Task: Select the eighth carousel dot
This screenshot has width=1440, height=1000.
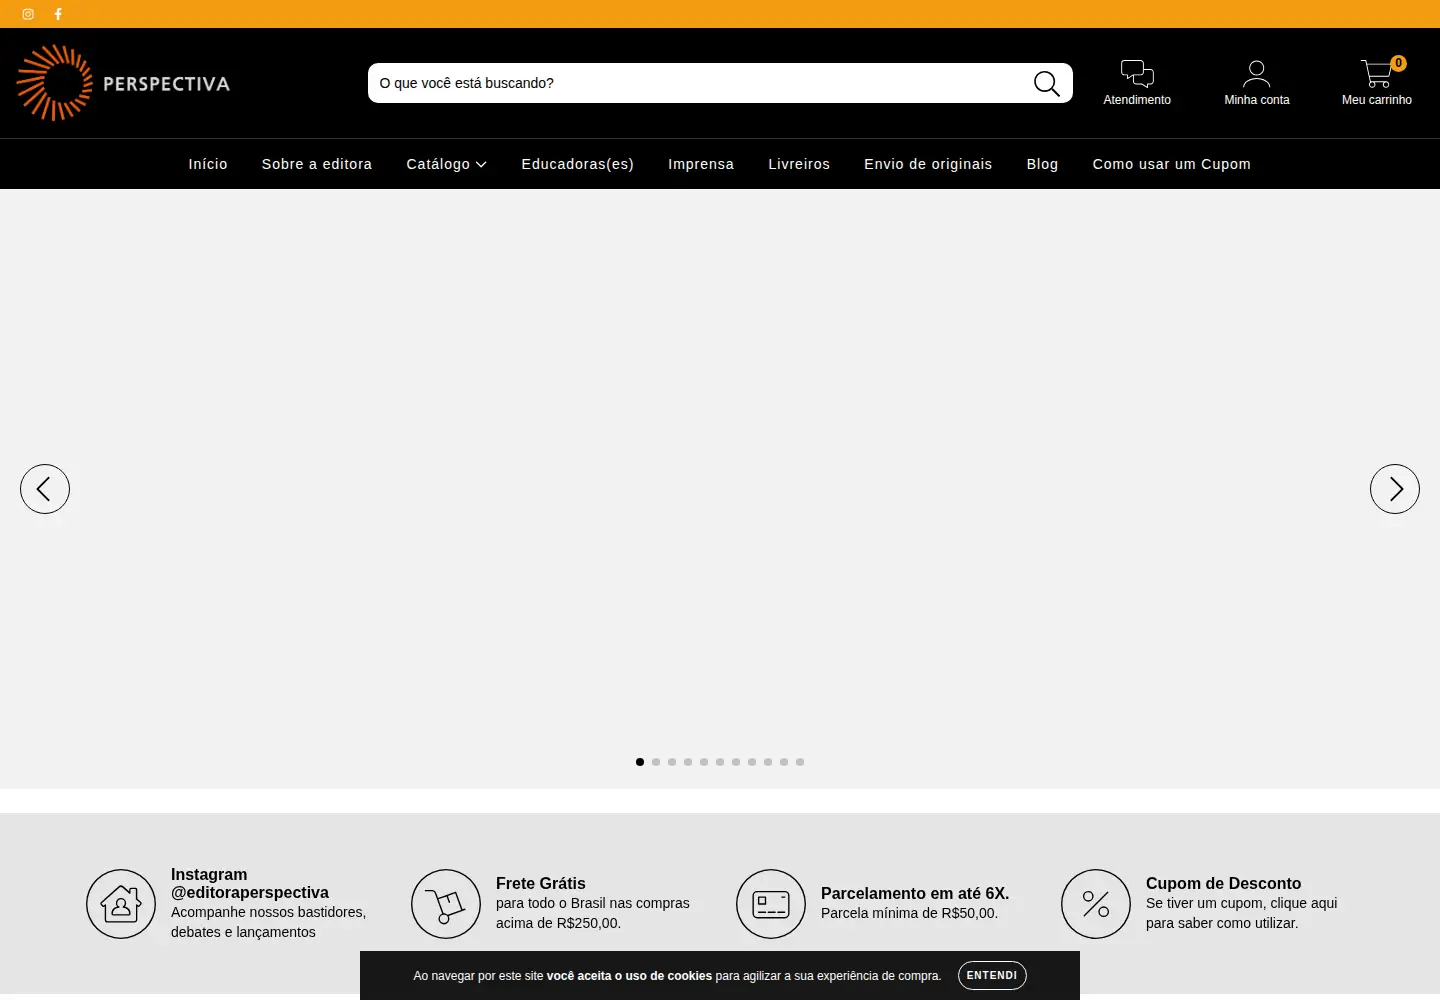Action: [752, 762]
